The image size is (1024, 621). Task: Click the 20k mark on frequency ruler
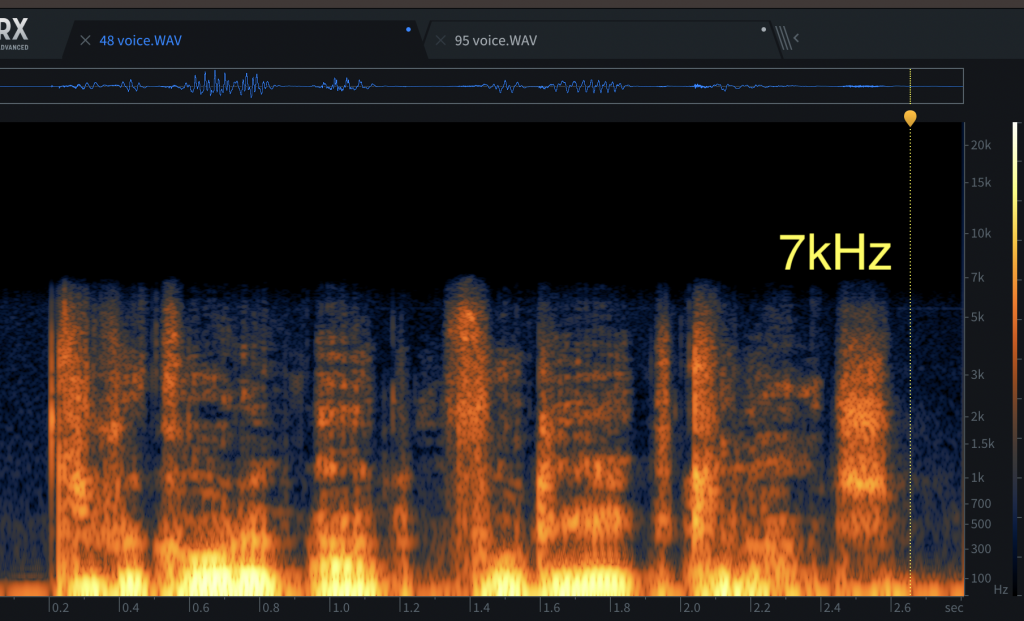click(979, 145)
